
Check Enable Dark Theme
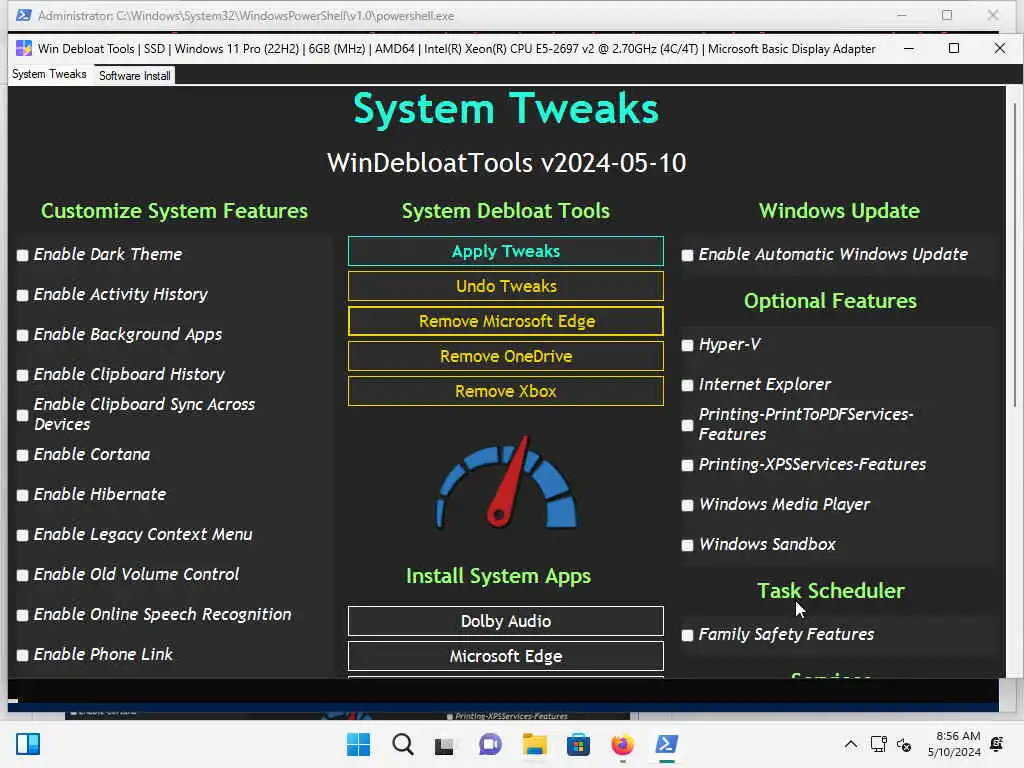(22, 255)
